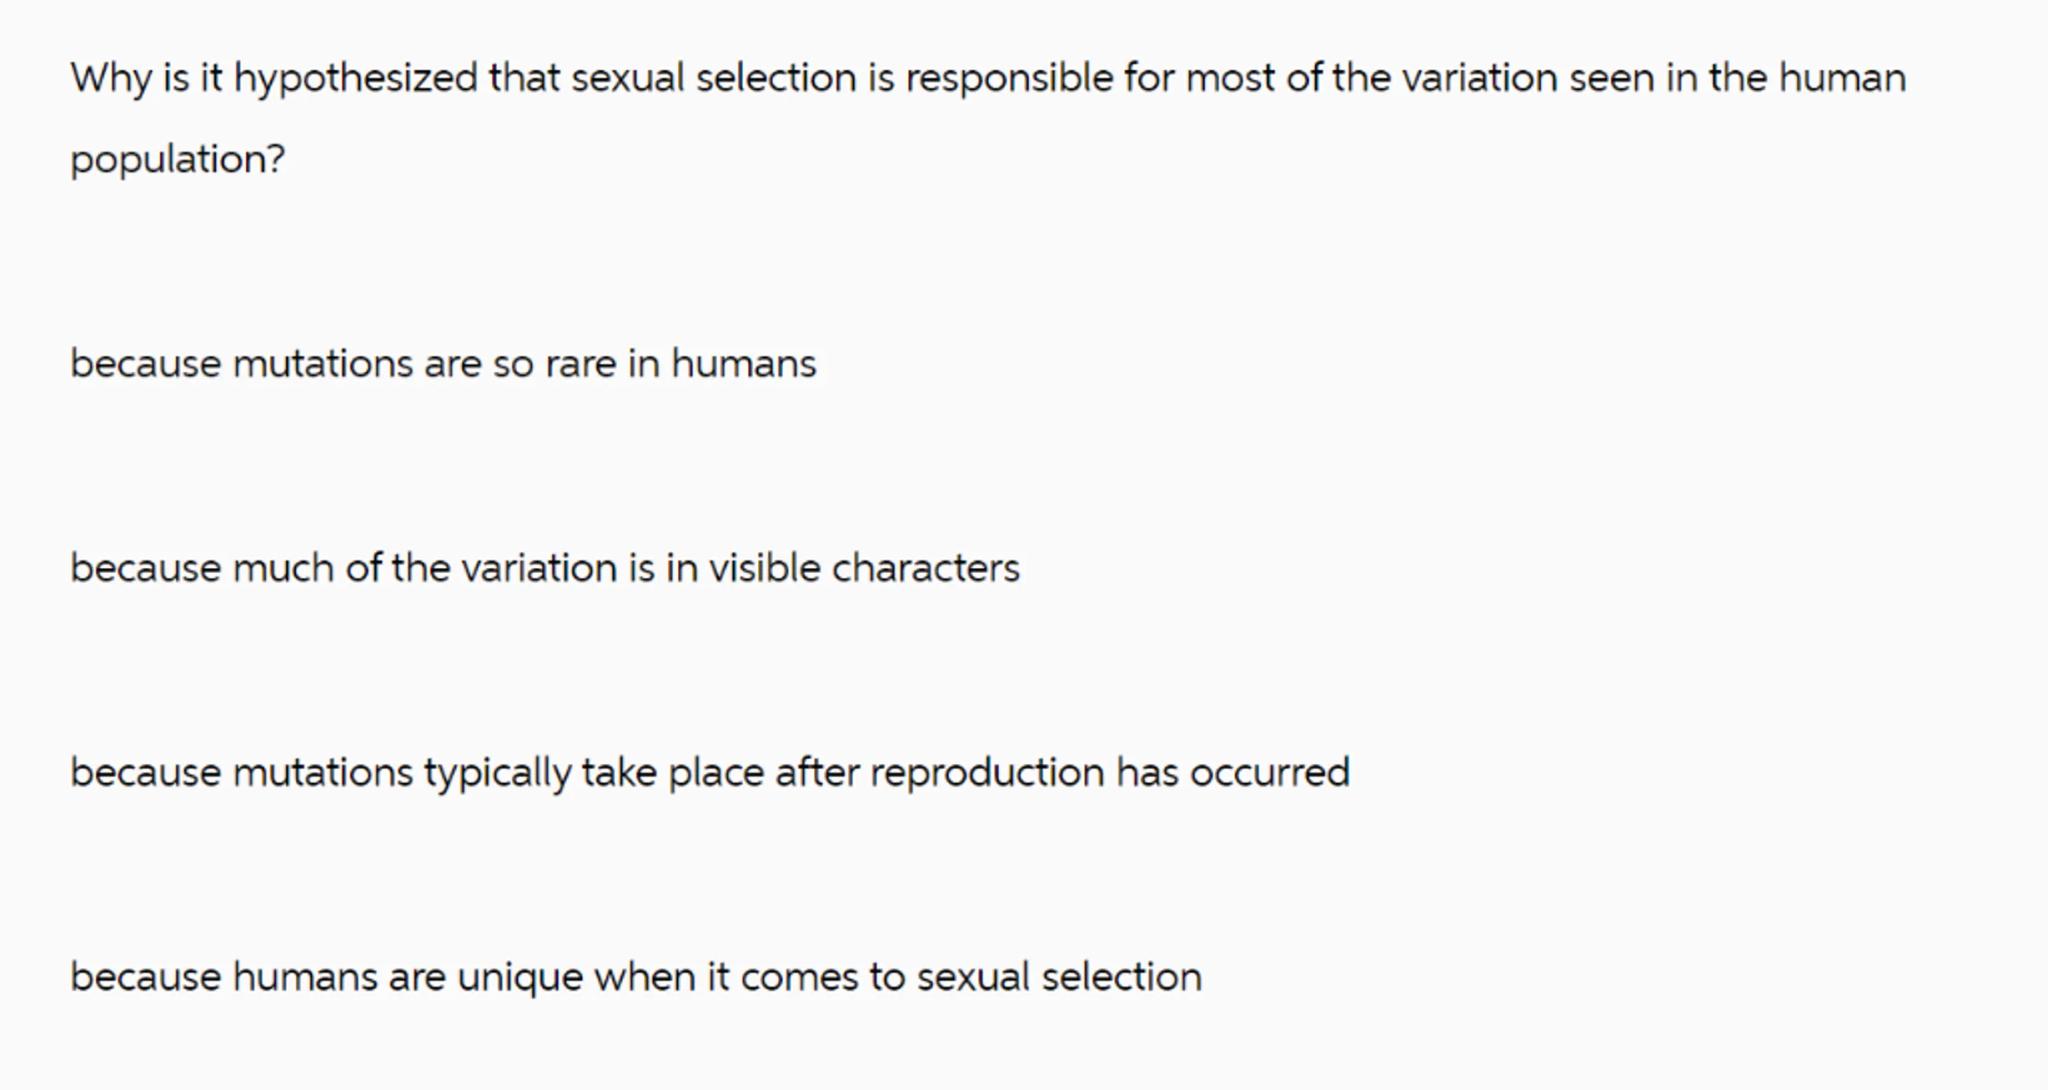Click 'typically' in the third answer option

click(496, 772)
